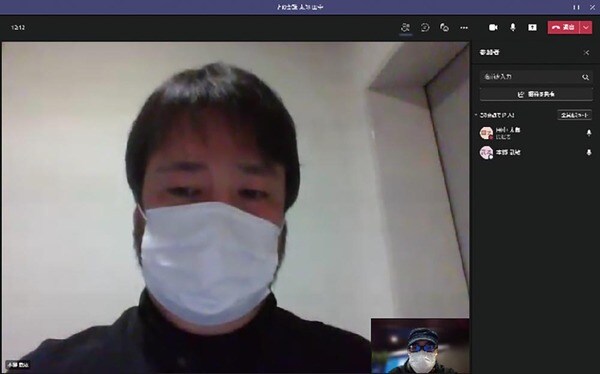The width and height of the screenshot is (600, 374).
Task: Open the participants panel icon
Action: (405, 28)
